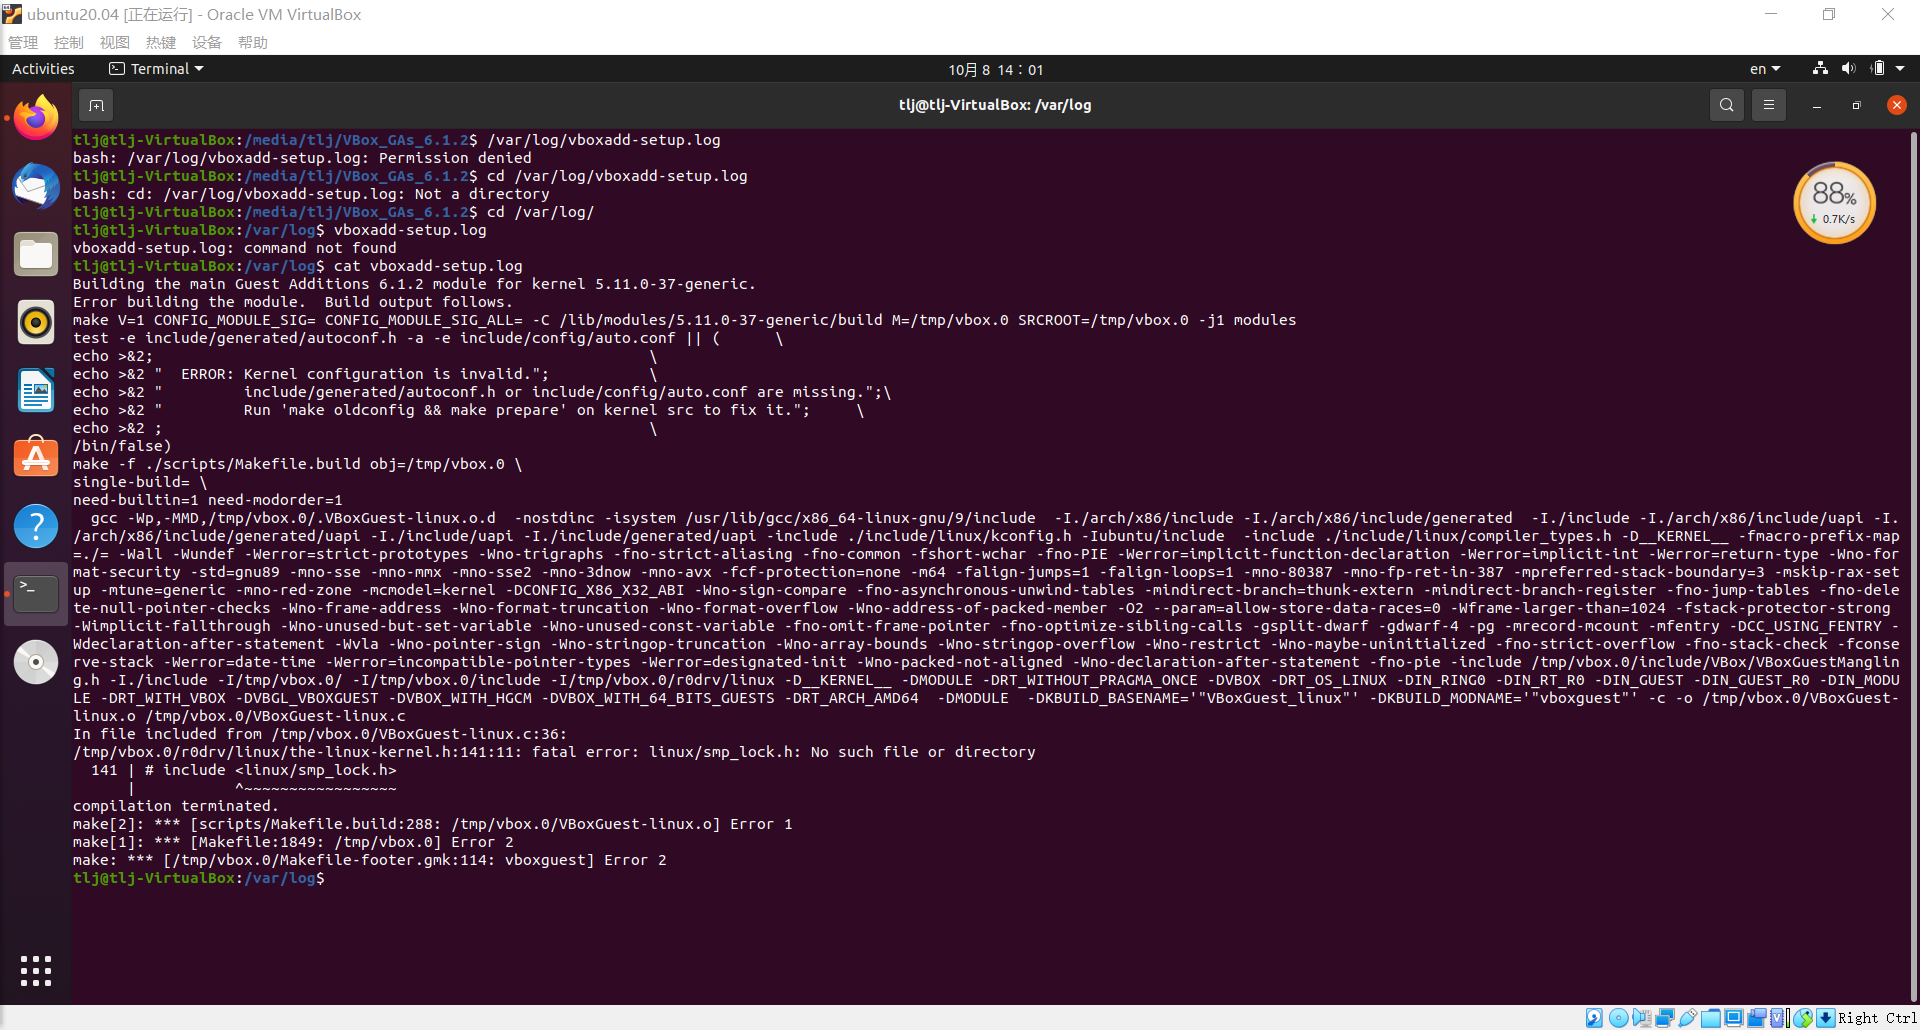Open the Terminal dropdown in the top bar
1920x1030 pixels.
(x=156, y=68)
